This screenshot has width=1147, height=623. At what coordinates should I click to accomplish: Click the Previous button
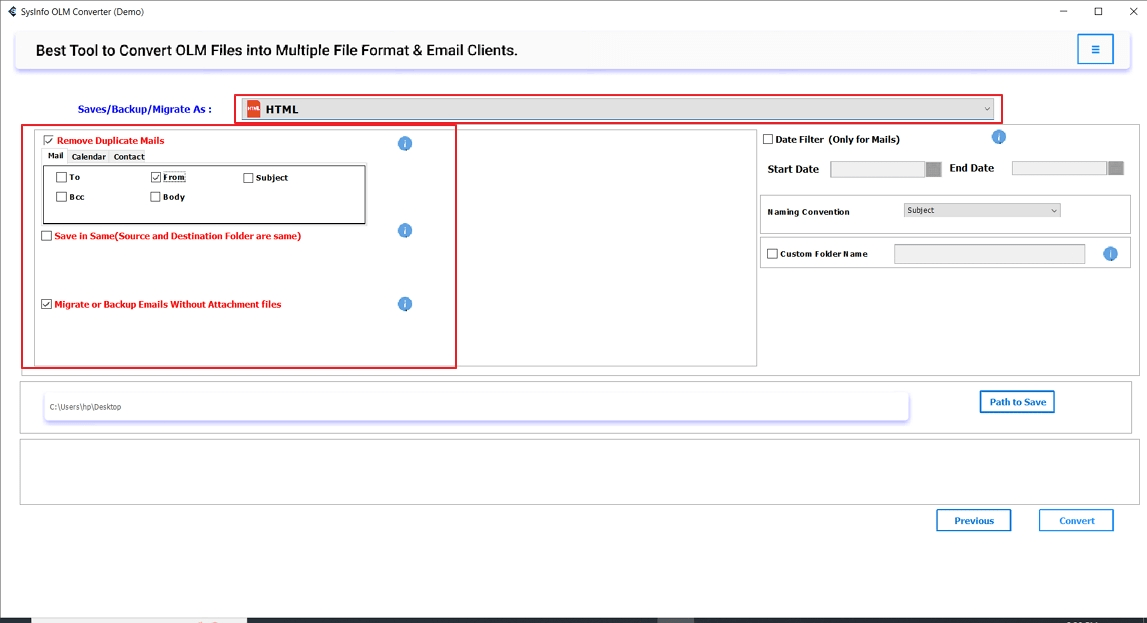coord(974,521)
